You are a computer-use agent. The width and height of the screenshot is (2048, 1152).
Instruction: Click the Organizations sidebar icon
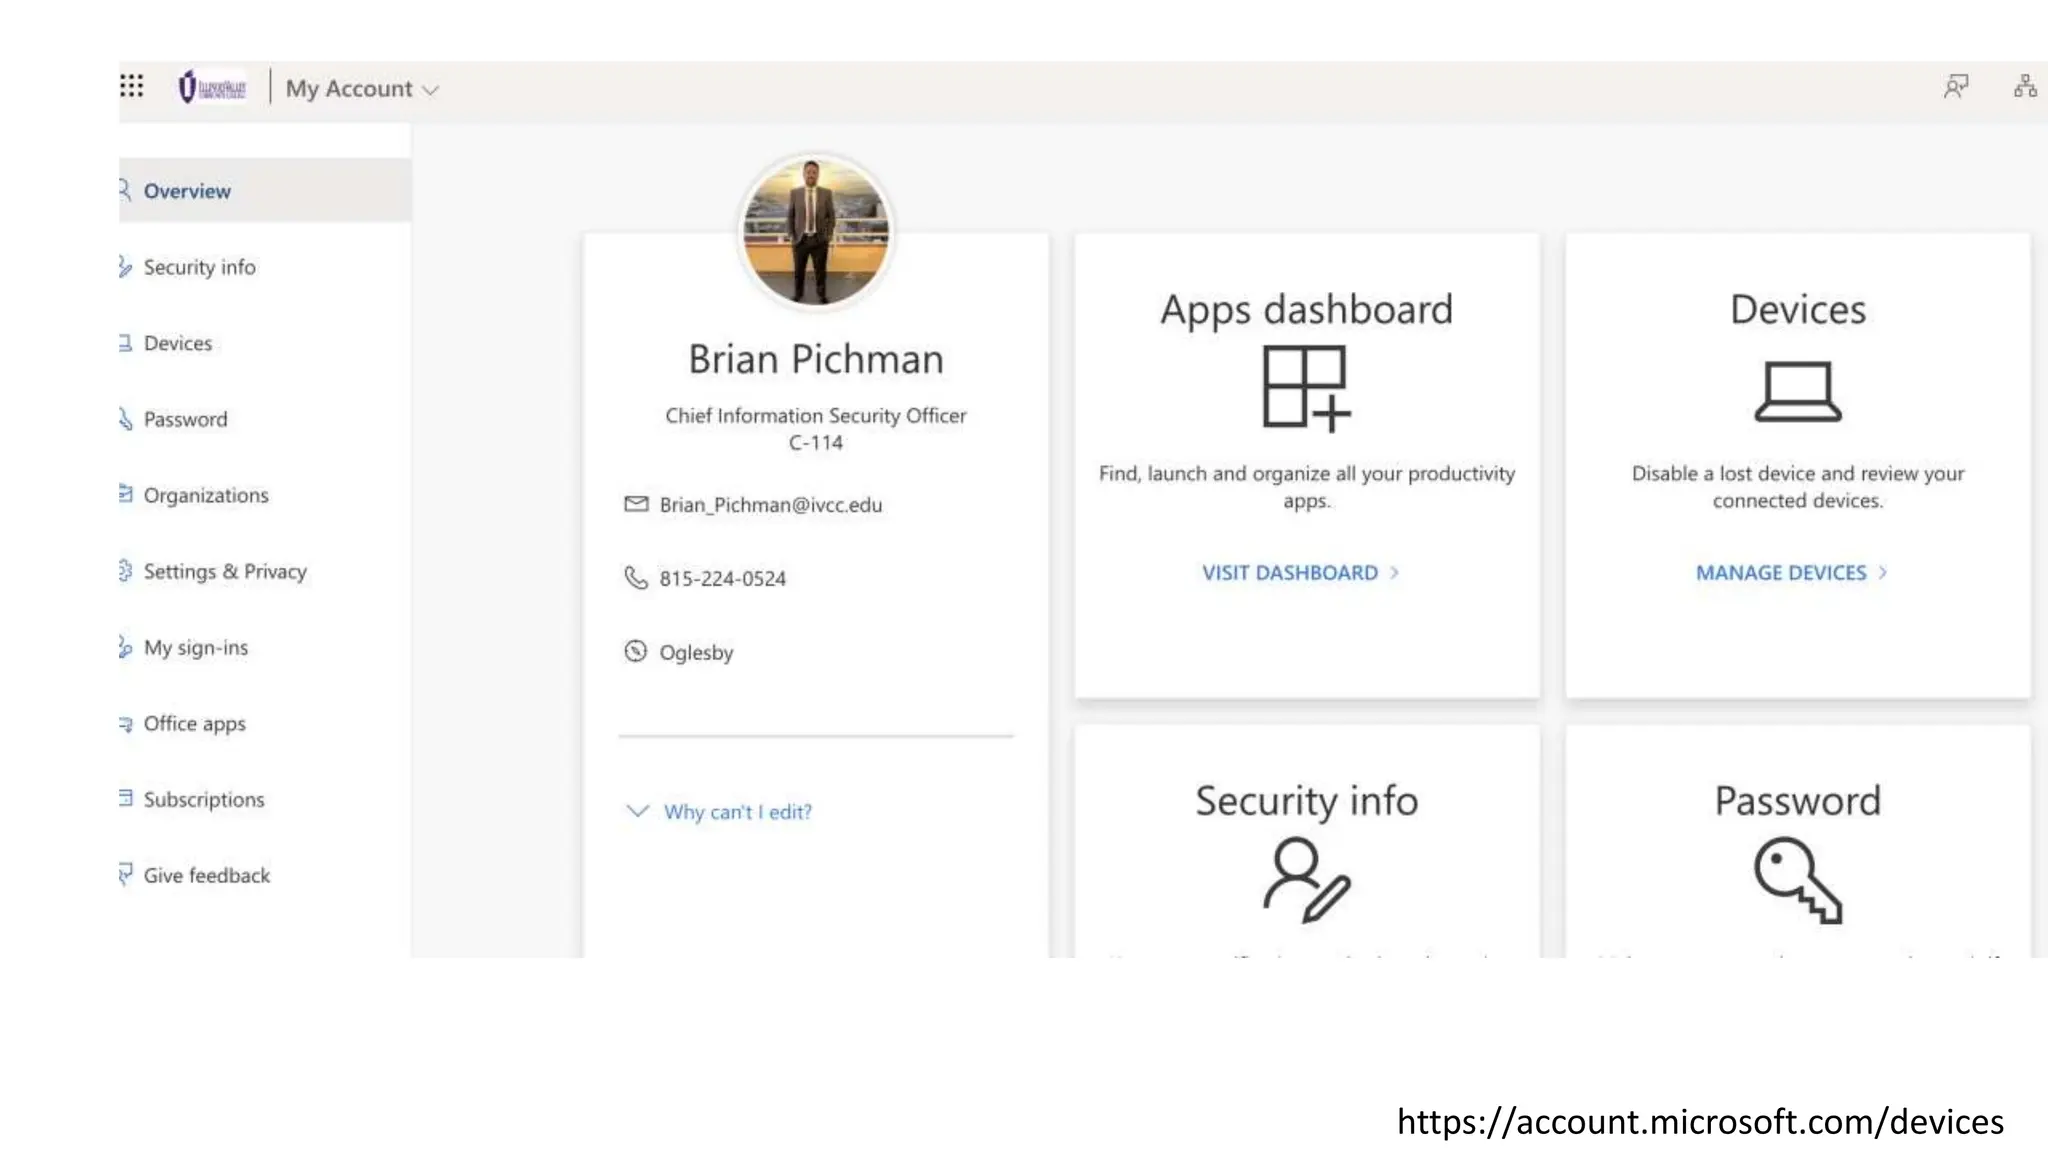tap(125, 494)
